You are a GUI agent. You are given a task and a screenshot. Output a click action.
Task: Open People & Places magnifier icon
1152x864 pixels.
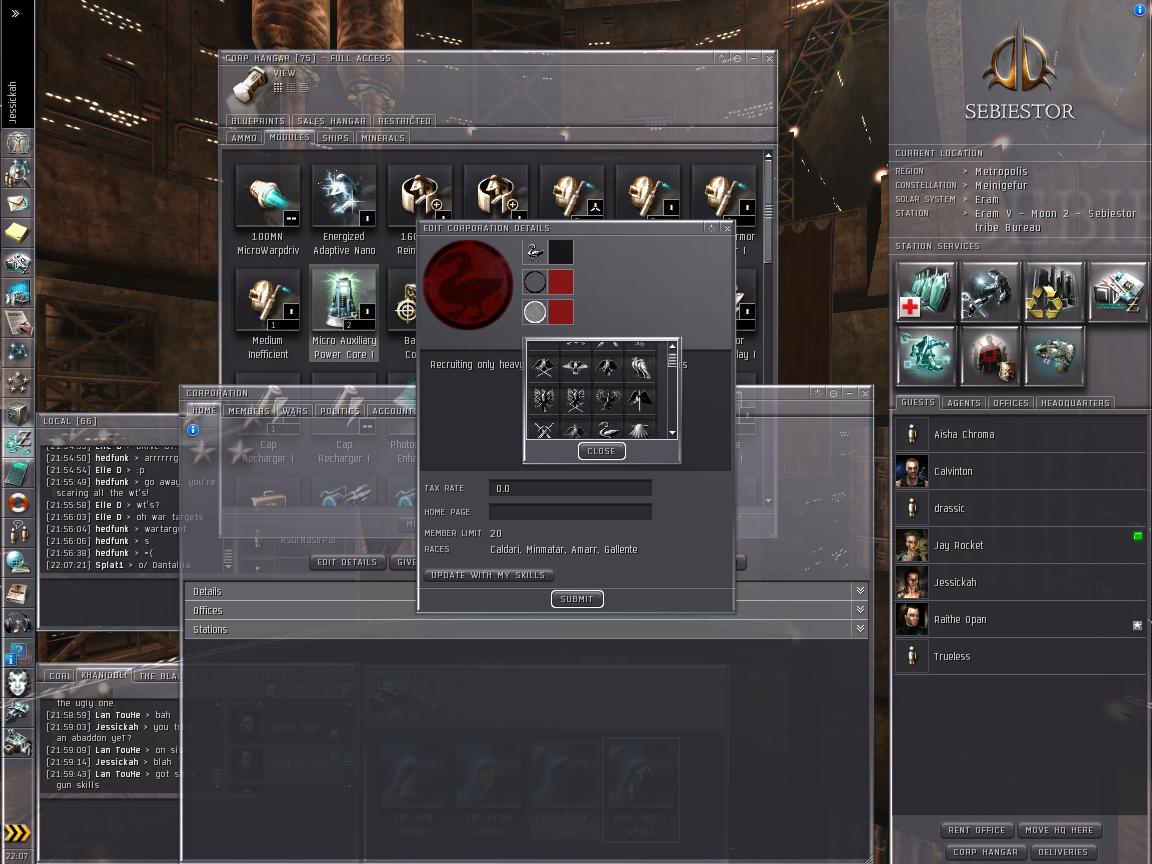pos(17,173)
